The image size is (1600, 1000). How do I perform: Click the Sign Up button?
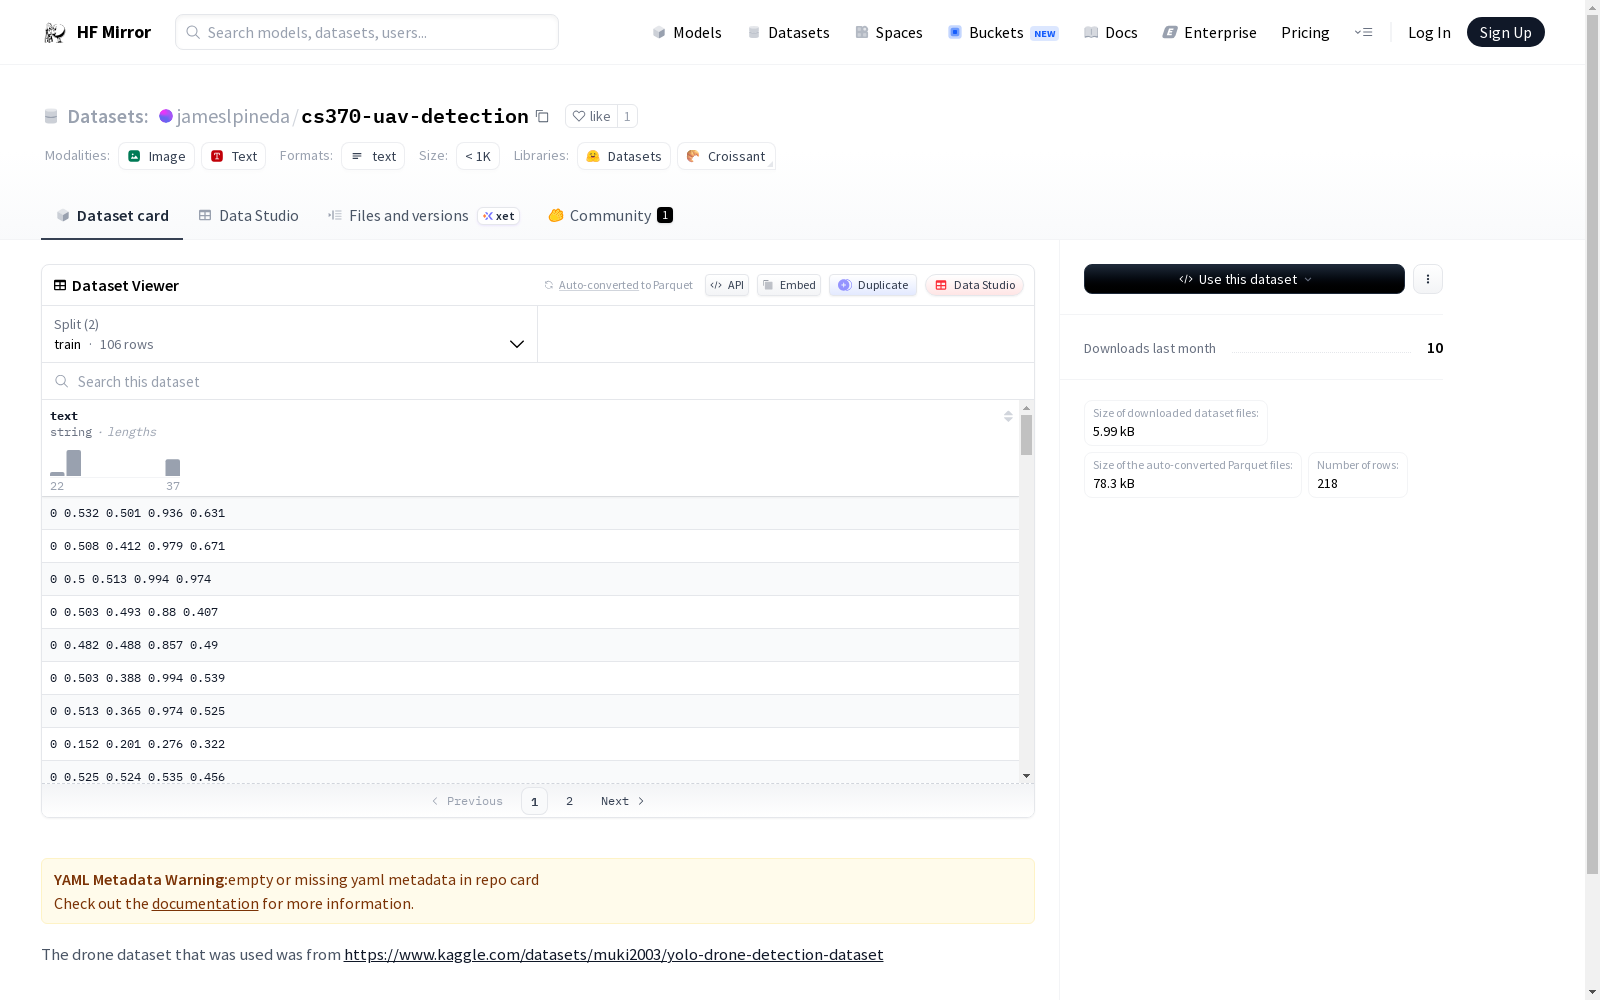tap(1505, 32)
